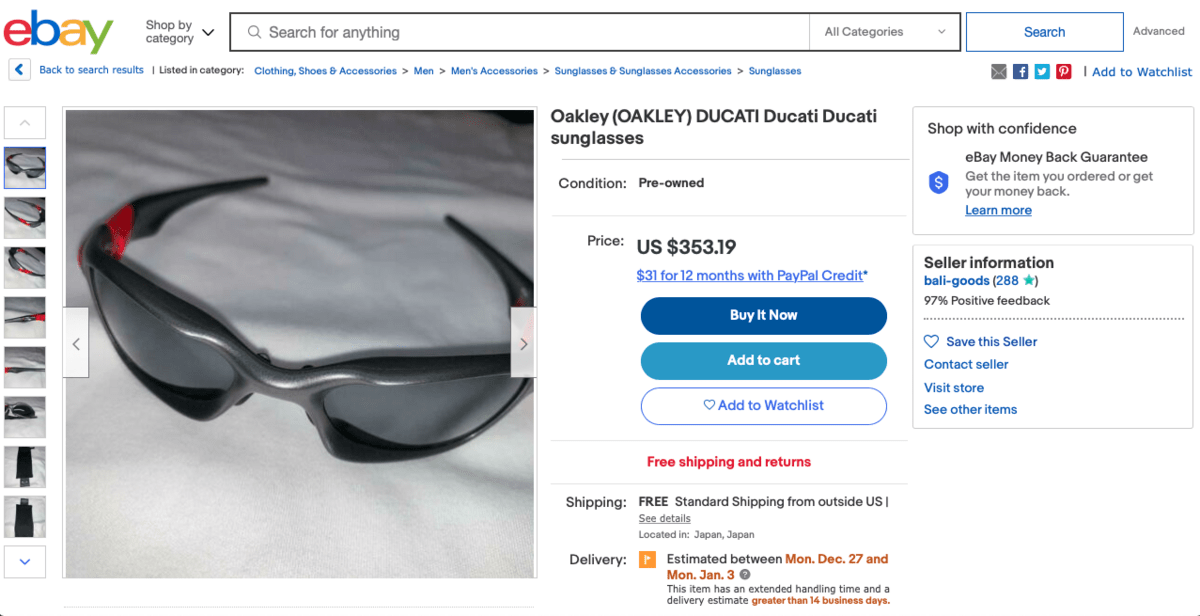
Task: Share listing on Pinterest
Action: click(x=1063, y=71)
